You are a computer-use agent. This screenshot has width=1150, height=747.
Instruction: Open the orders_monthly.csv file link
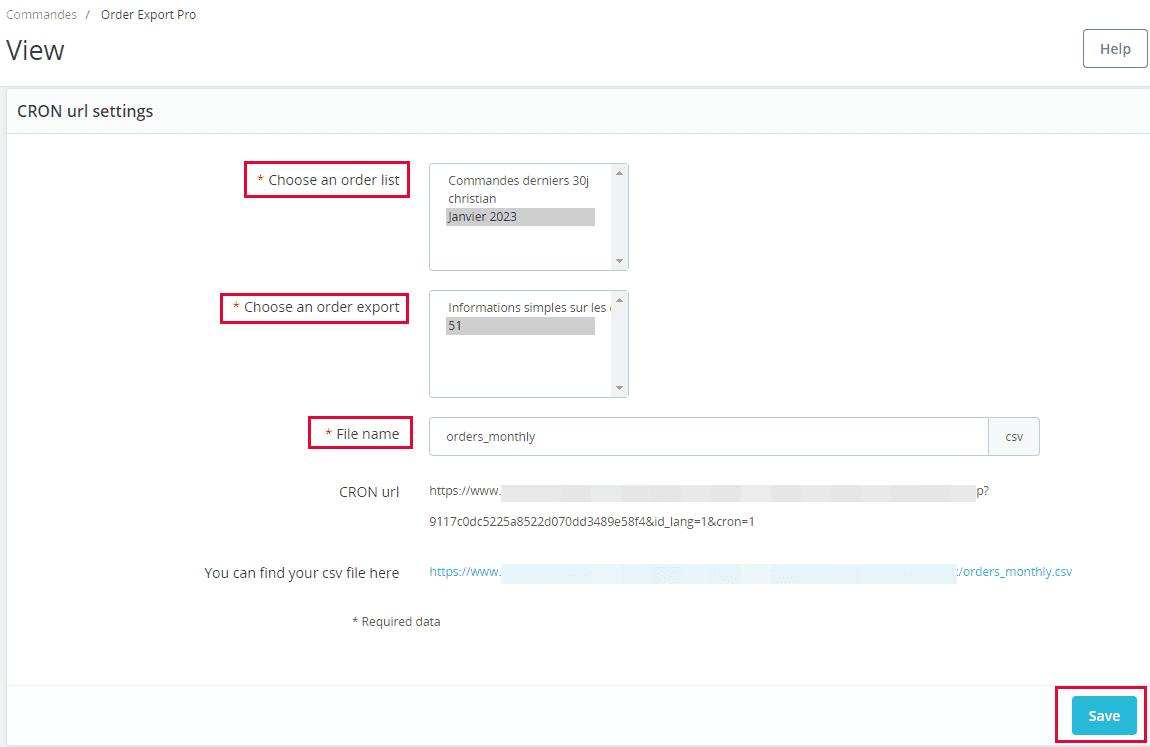[x=750, y=572]
